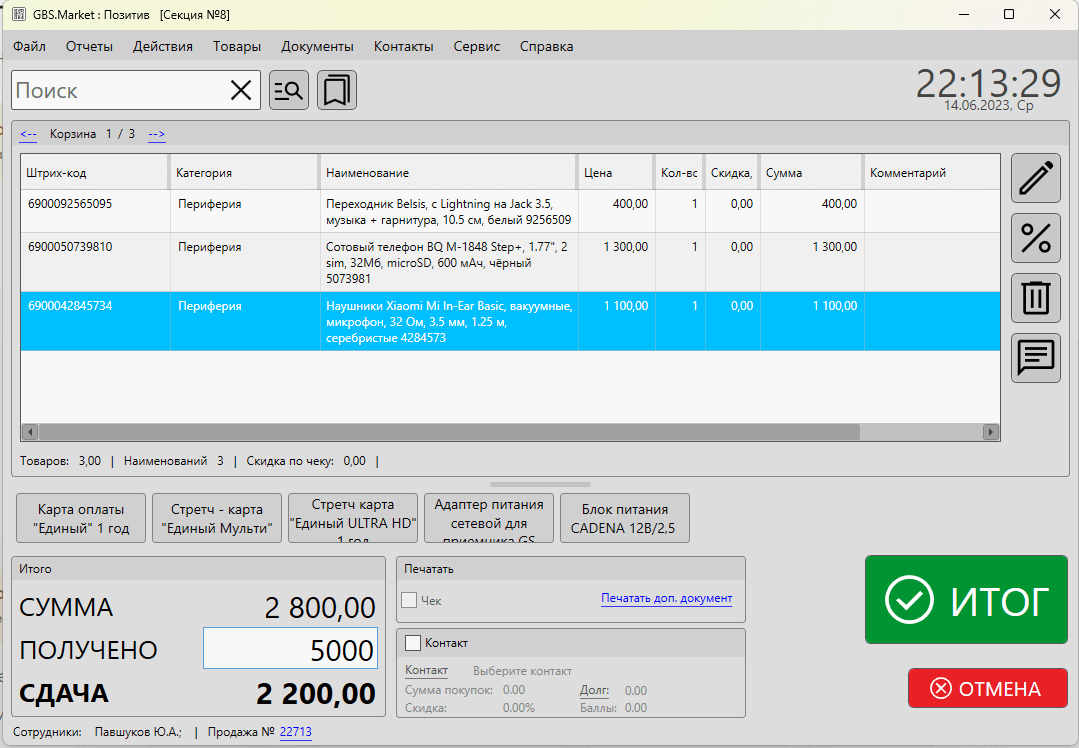Open the Отчеты menu
The width and height of the screenshot is (1079, 748).
pyautogui.click(x=89, y=46)
